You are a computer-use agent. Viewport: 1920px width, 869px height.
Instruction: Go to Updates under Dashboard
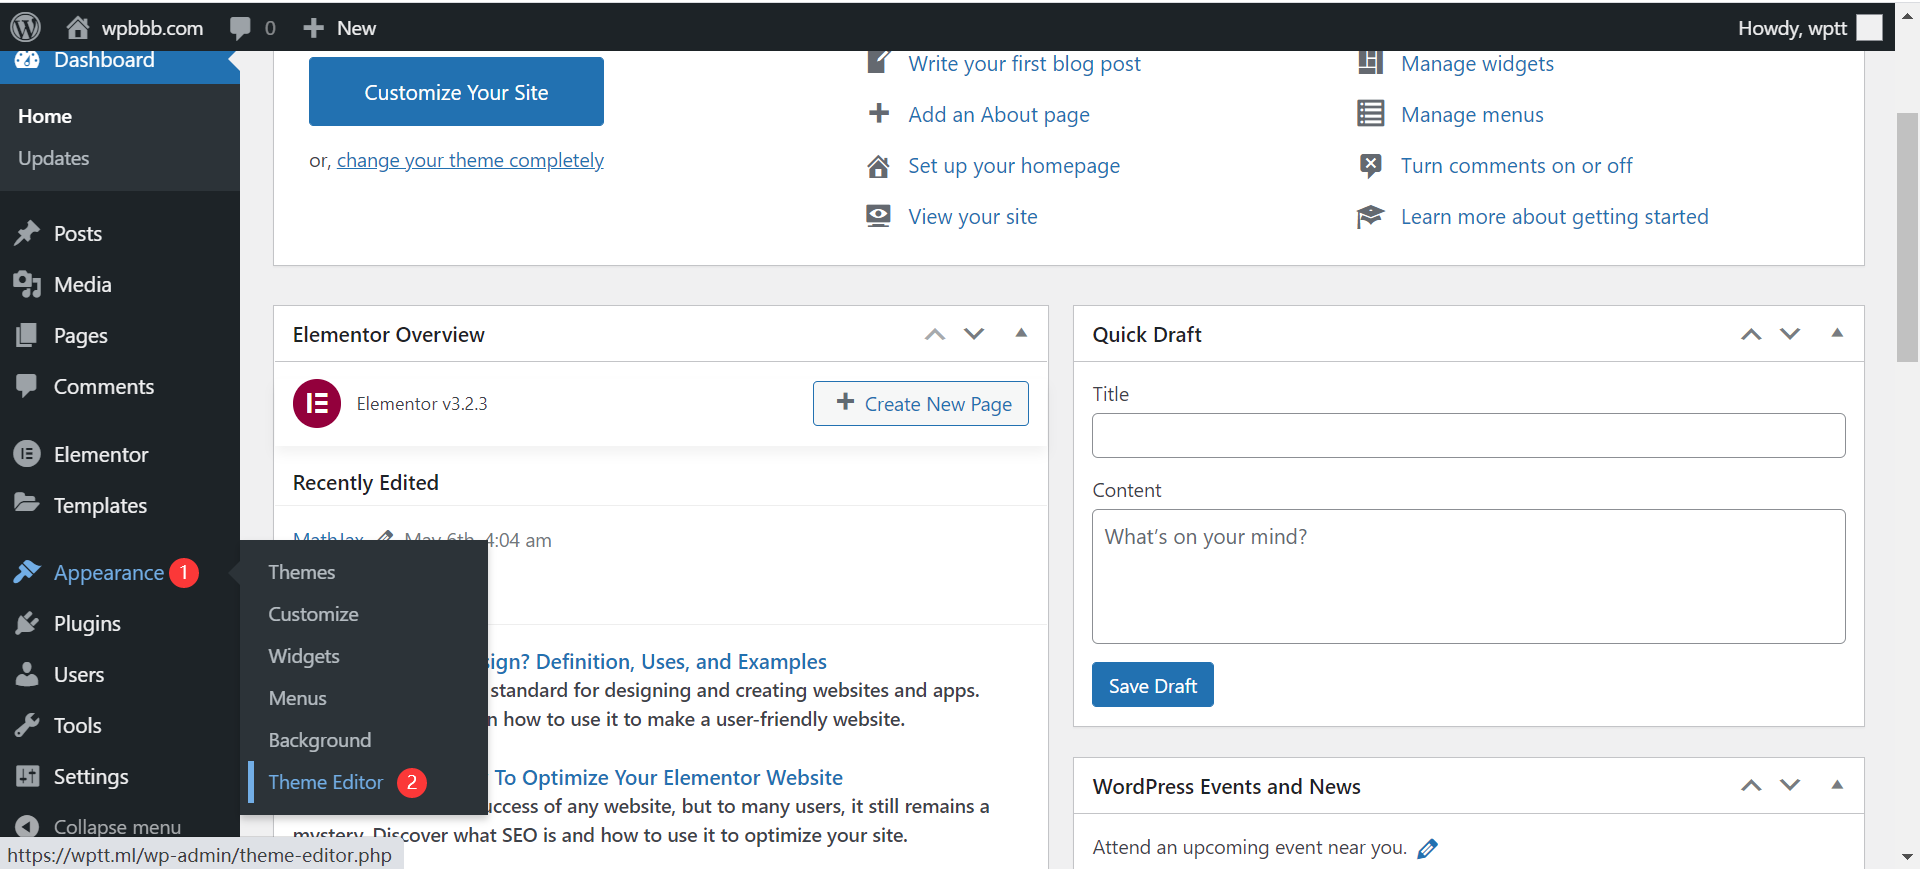54,158
